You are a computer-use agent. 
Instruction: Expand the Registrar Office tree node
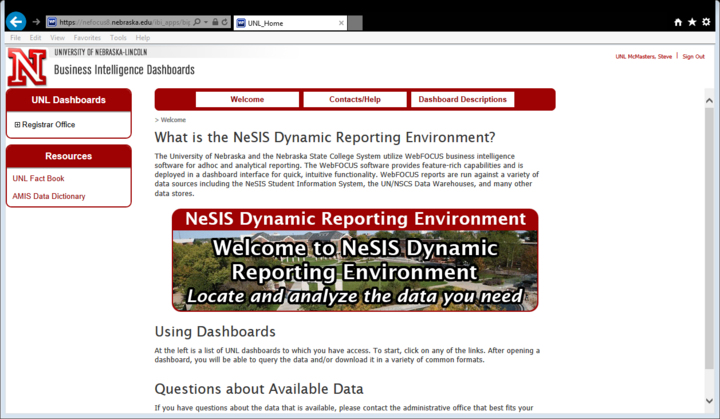17,125
